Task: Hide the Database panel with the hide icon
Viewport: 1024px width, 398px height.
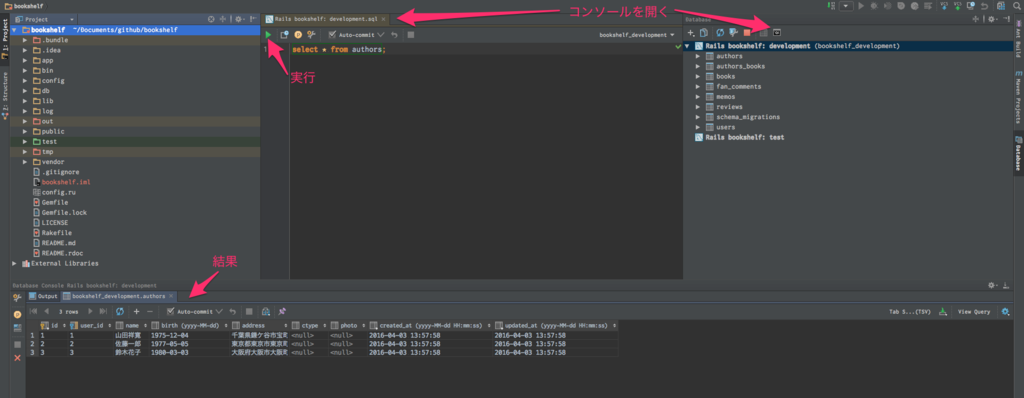Action: pyautogui.click(x=1006, y=19)
